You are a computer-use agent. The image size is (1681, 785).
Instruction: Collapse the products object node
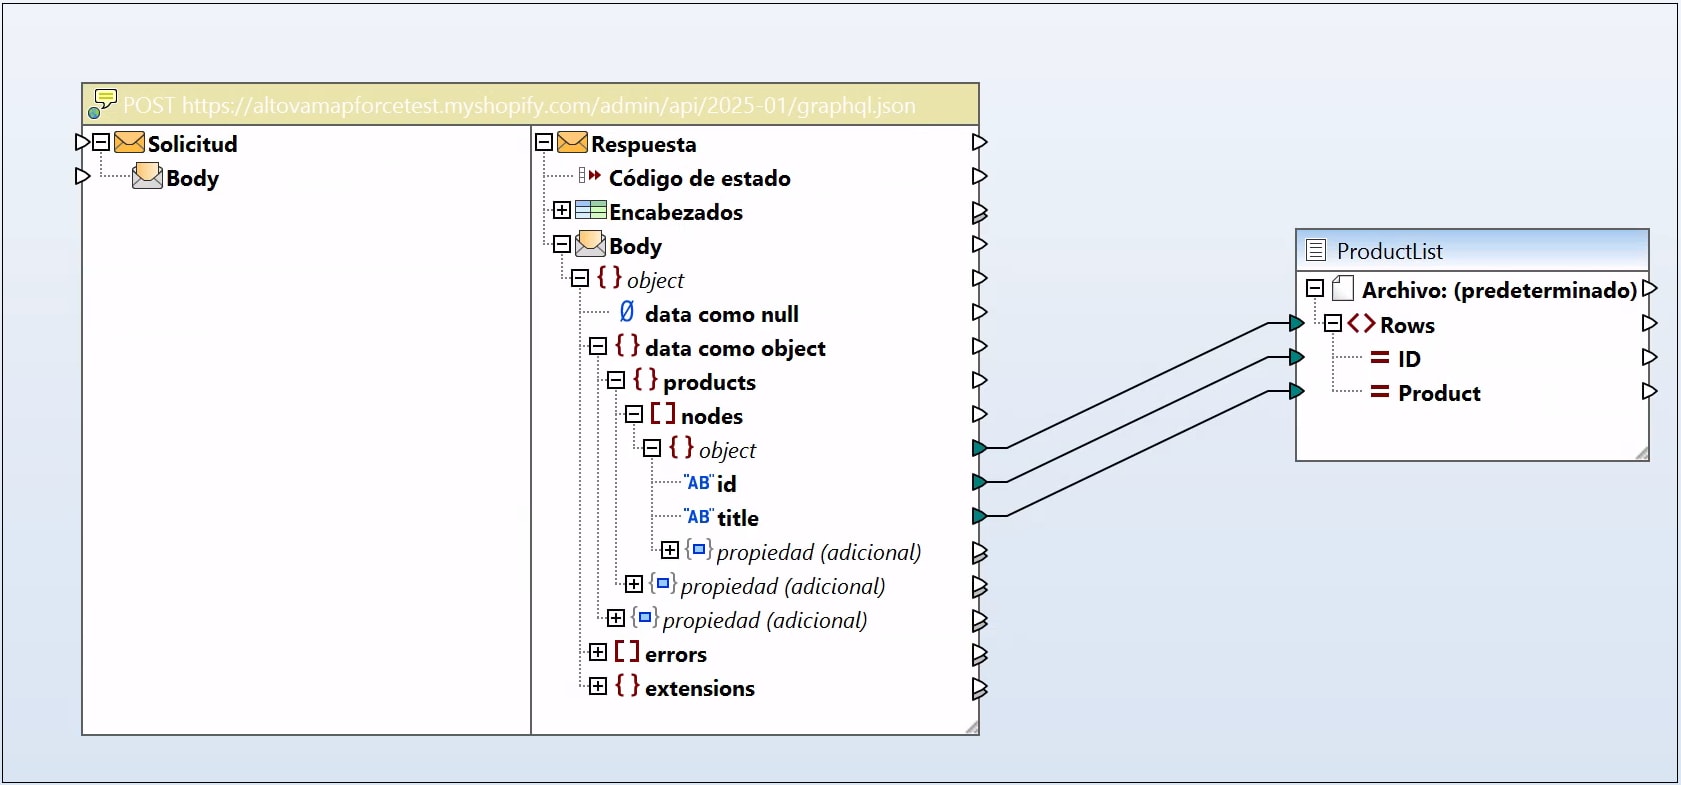(x=616, y=381)
